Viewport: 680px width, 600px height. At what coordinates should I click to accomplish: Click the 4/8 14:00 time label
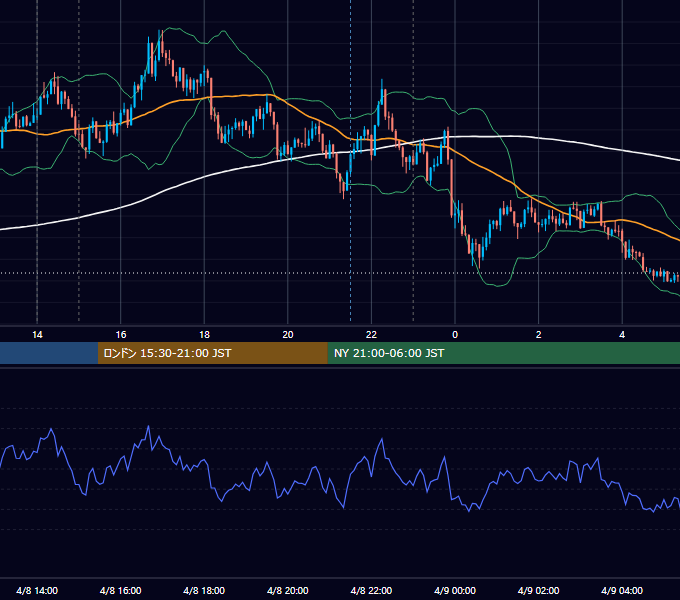(37, 590)
